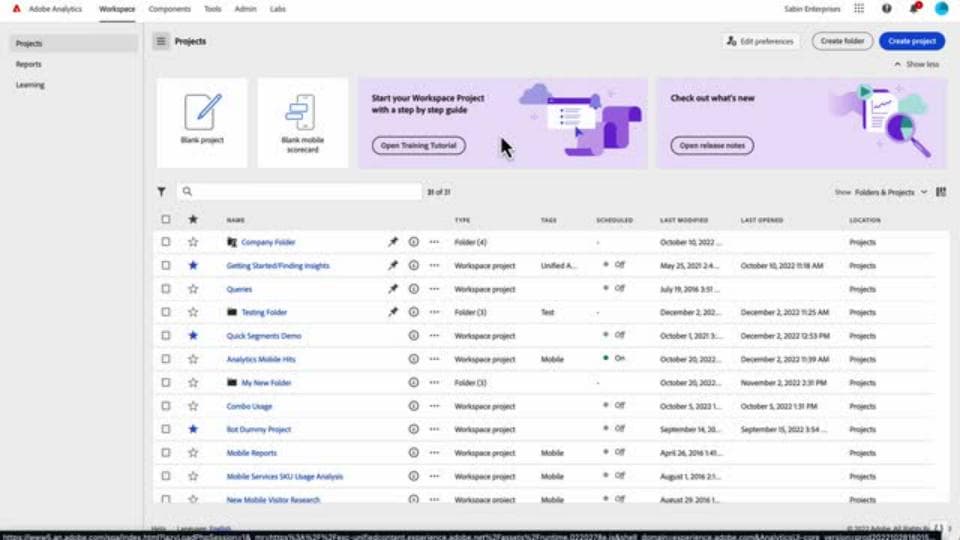This screenshot has height=540, width=960.
Task: Click the Create folder button
Action: pyautogui.click(x=842, y=41)
